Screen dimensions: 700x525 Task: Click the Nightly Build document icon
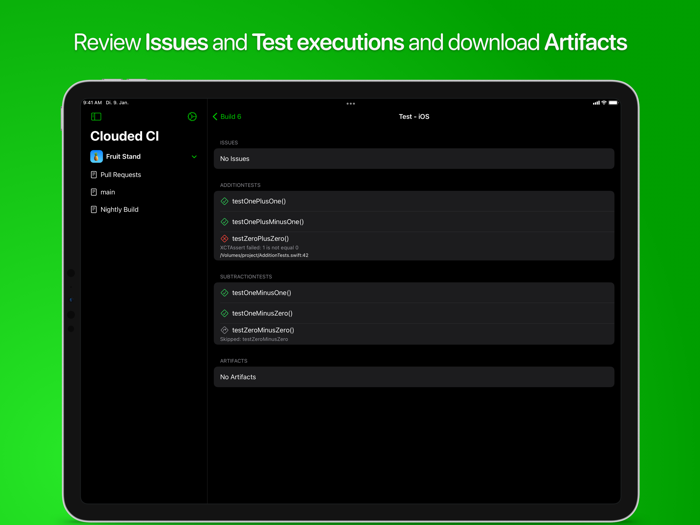click(x=94, y=209)
